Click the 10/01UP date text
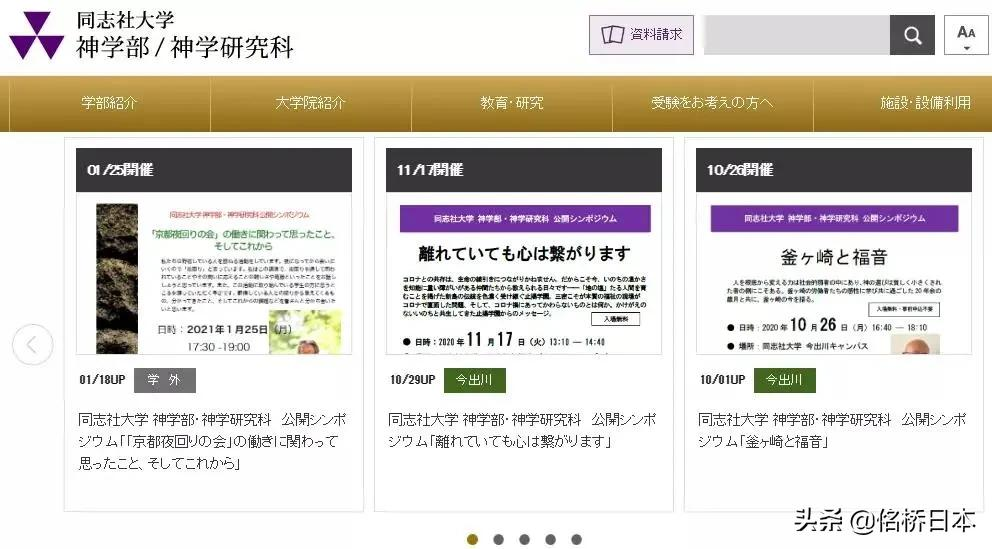The width and height of the screenshot is (992, 549). (x=722, y=380)
